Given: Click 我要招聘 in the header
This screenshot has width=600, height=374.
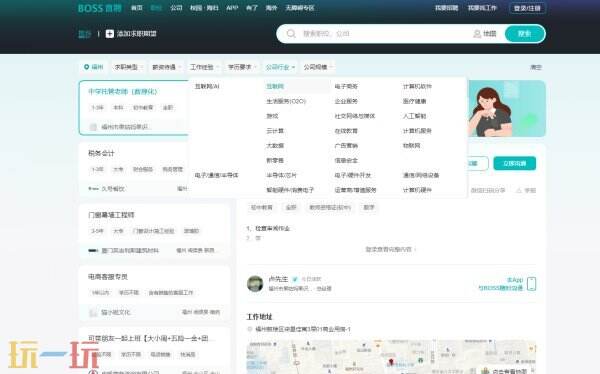Looking at the screenshot, I should (447, 8).
